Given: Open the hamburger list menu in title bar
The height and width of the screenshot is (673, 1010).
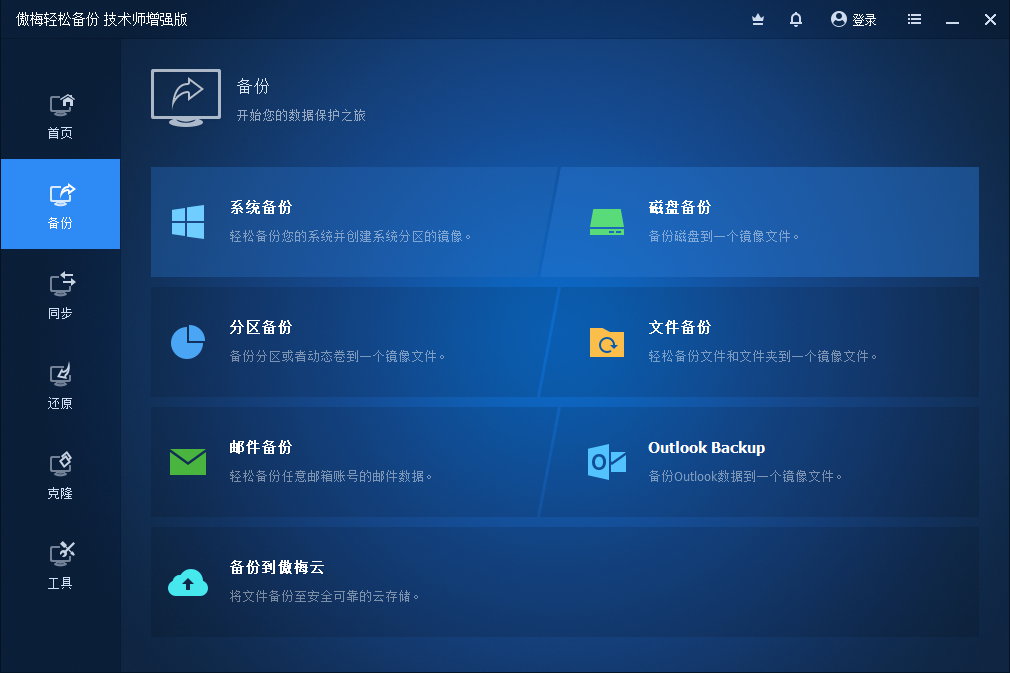Looking at the screenshot, I should coord(914,19).
